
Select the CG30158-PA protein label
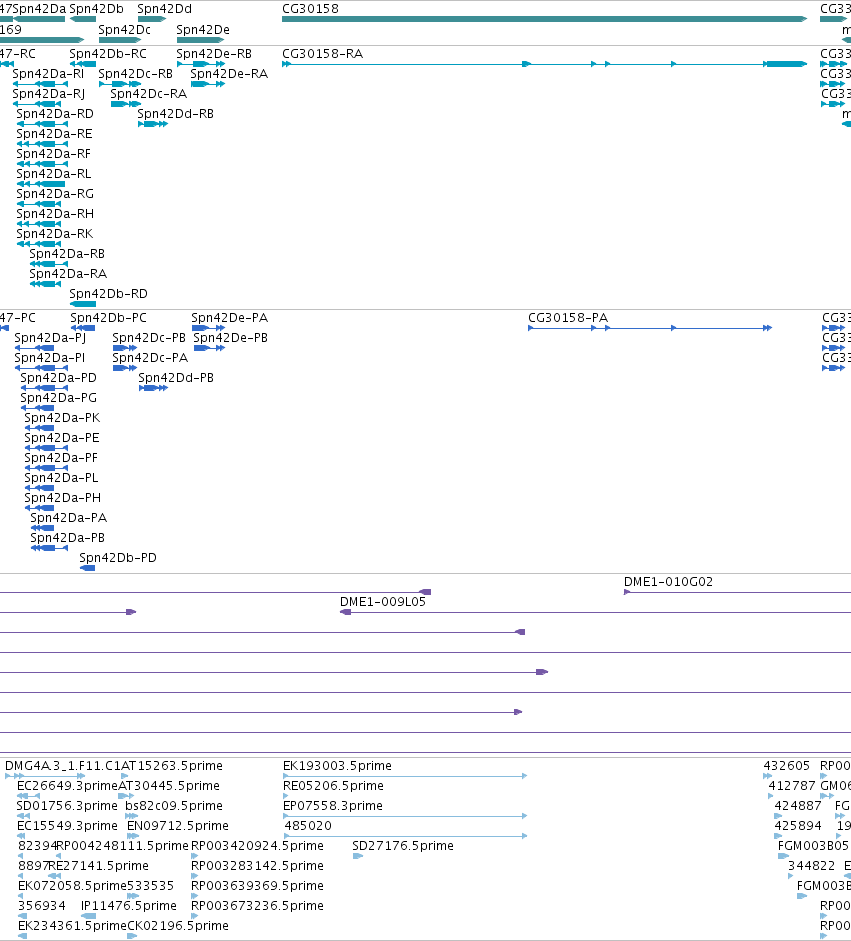[x=568, y=317]
